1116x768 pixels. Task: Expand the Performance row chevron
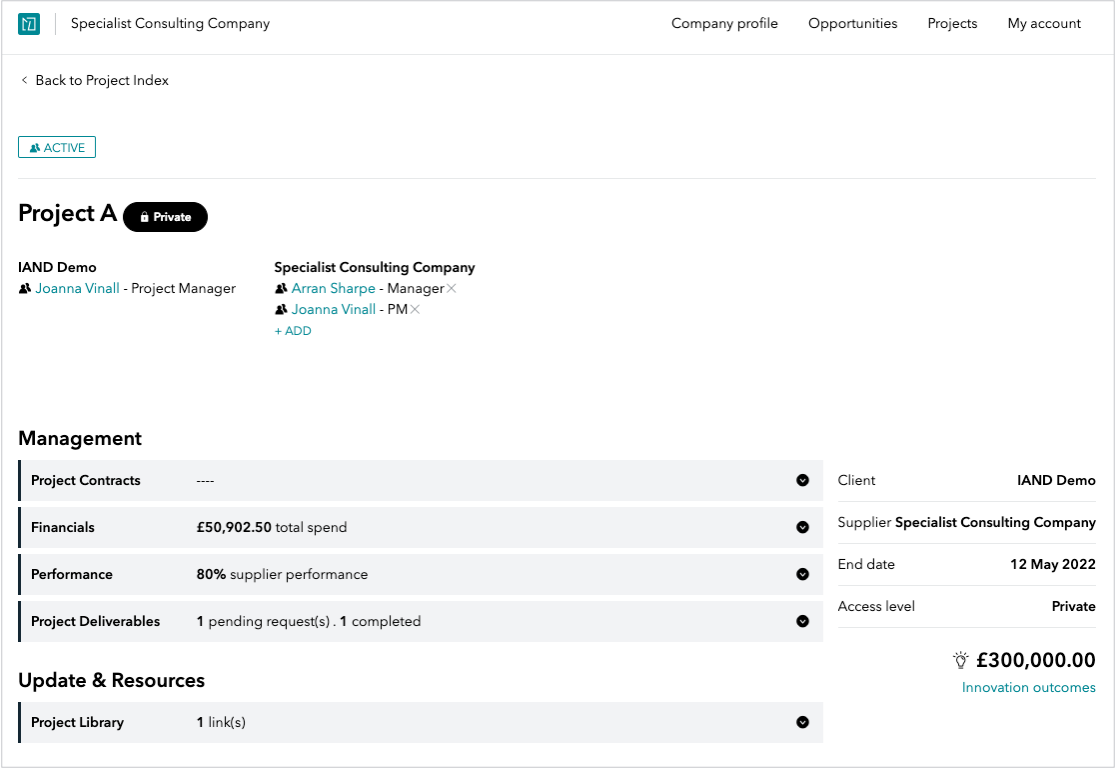pyautogui.click(x=802, y=574)
